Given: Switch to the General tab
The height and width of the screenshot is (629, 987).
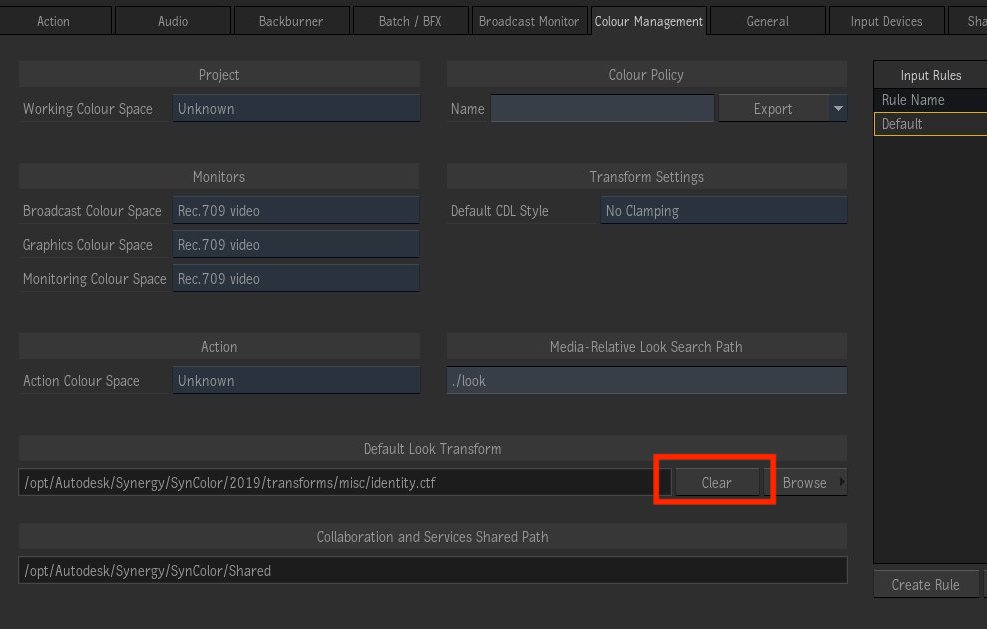Looking at the screenshot, I should [x=767, y=20].
